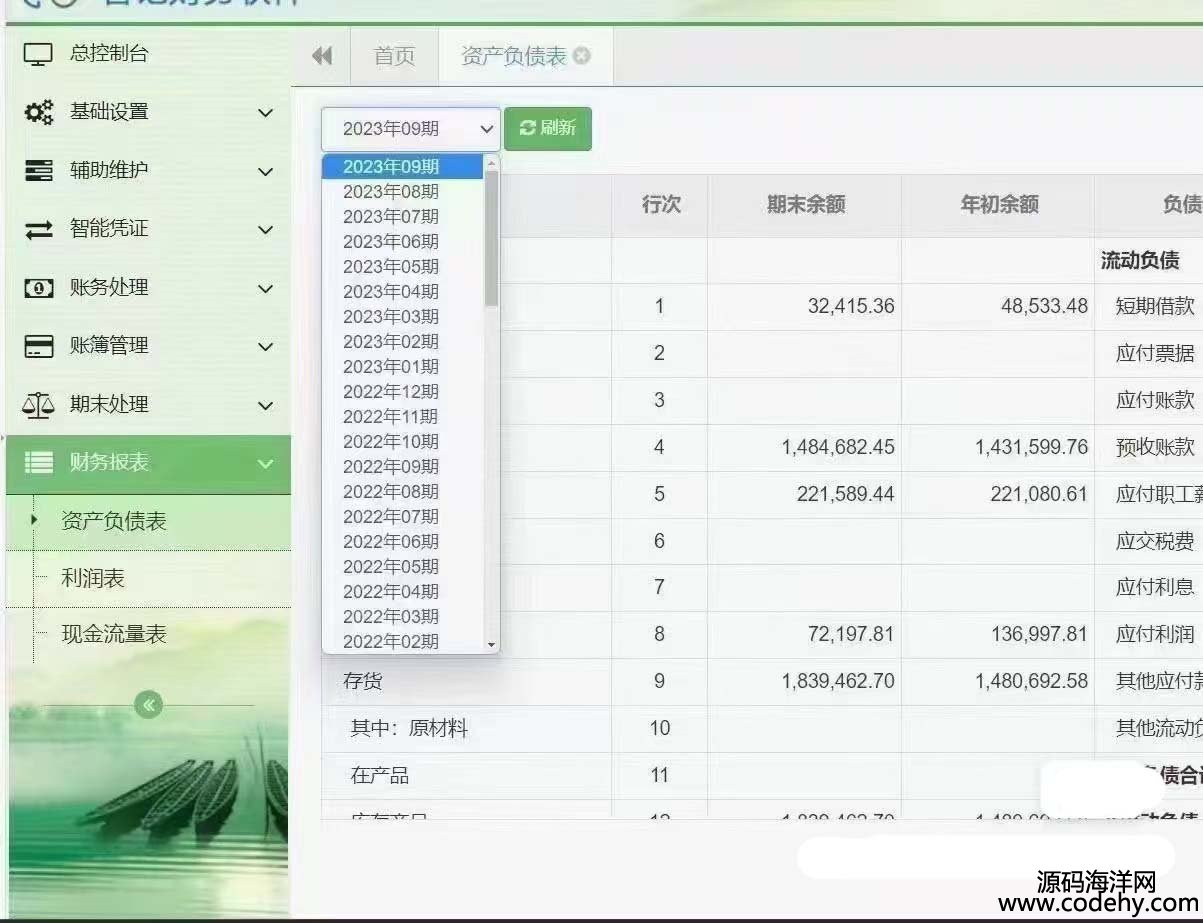Select 2022年10期 option
This screenshot has width=1203, height=923.
403,441
